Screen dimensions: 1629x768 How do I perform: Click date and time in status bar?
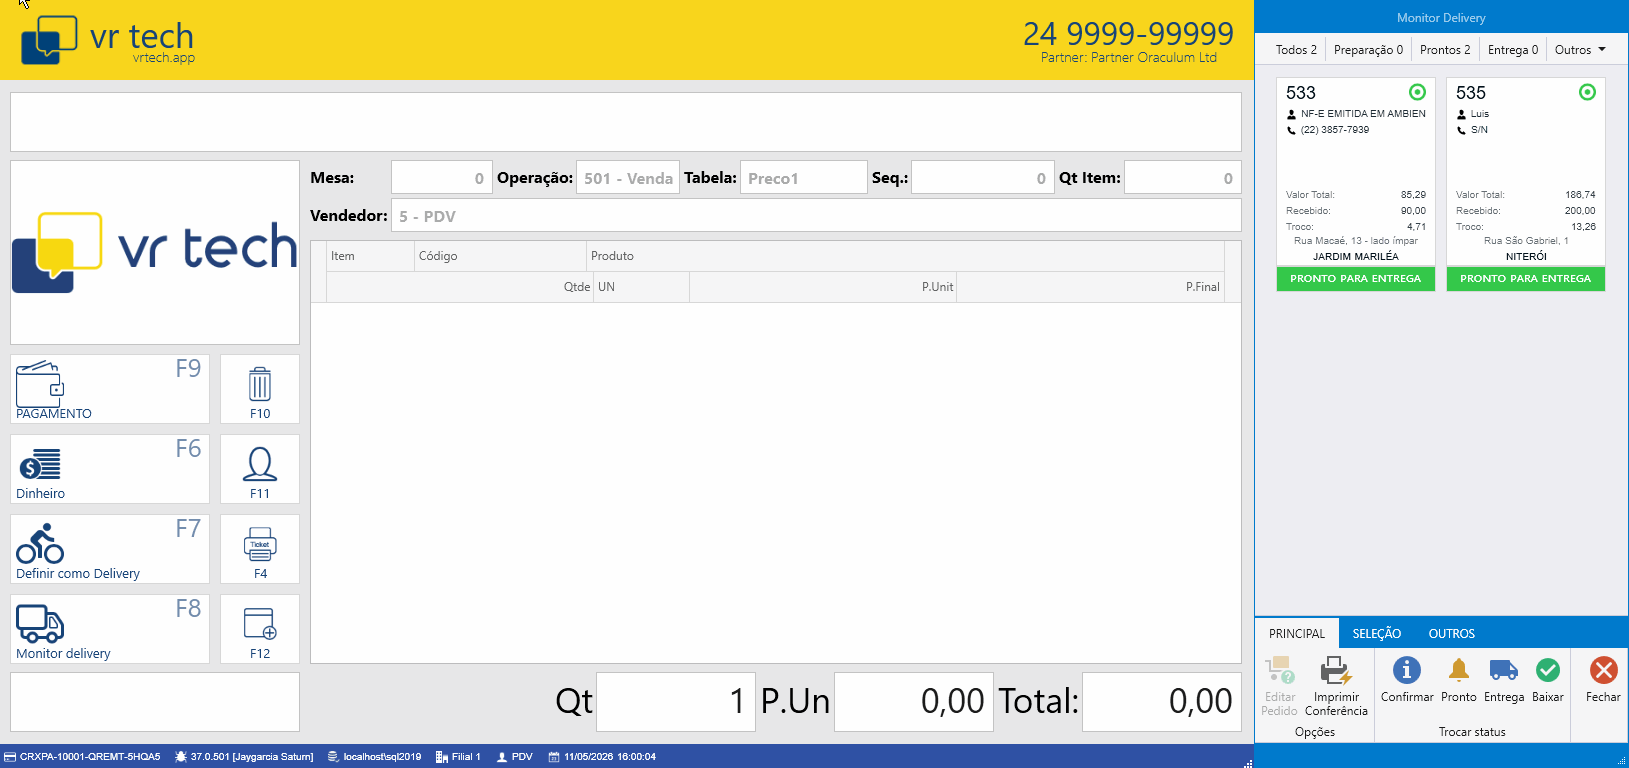602,757
